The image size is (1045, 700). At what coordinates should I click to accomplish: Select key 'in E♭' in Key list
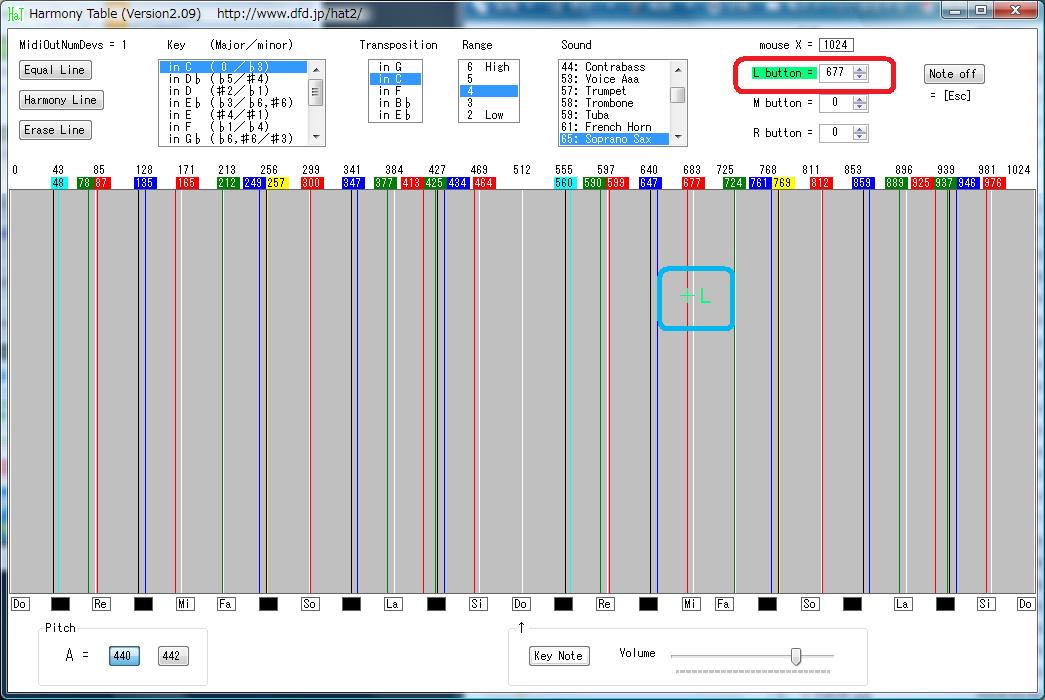pos(233,103)
